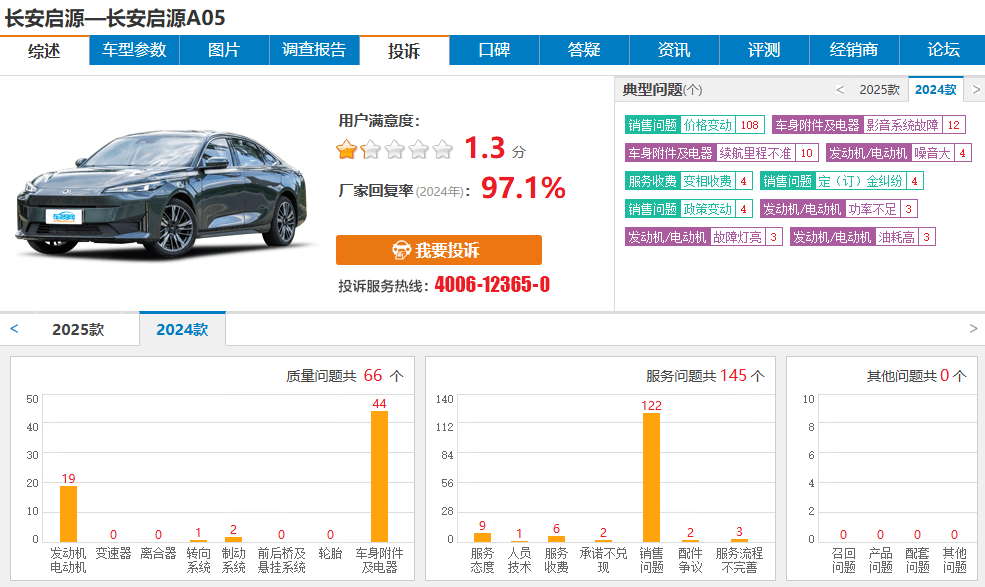Switch to the 评测 tab

coord(764,50)
